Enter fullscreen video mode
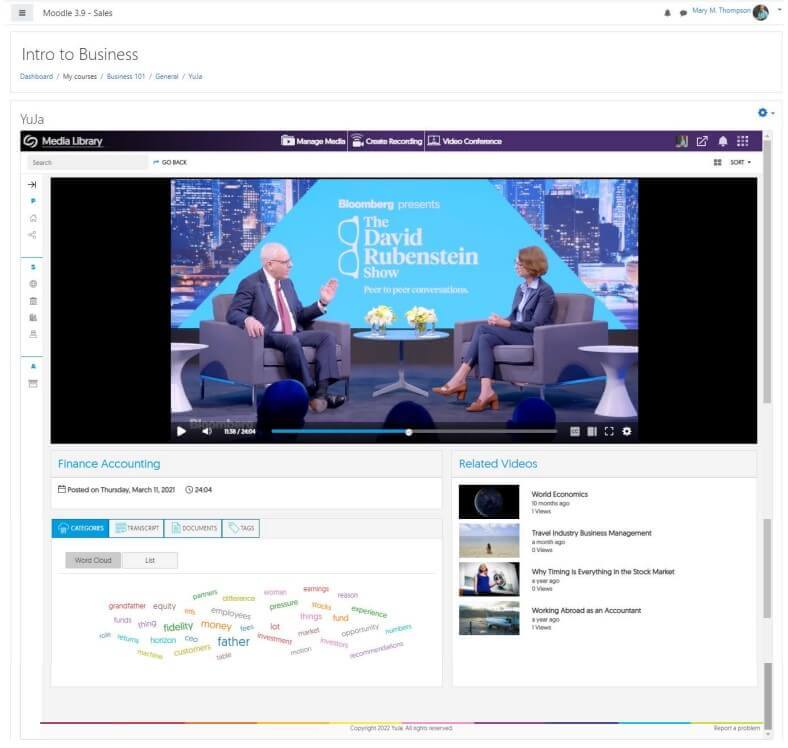Image resolution: width=788 pixels, height=748 pixels. point(609,431)
